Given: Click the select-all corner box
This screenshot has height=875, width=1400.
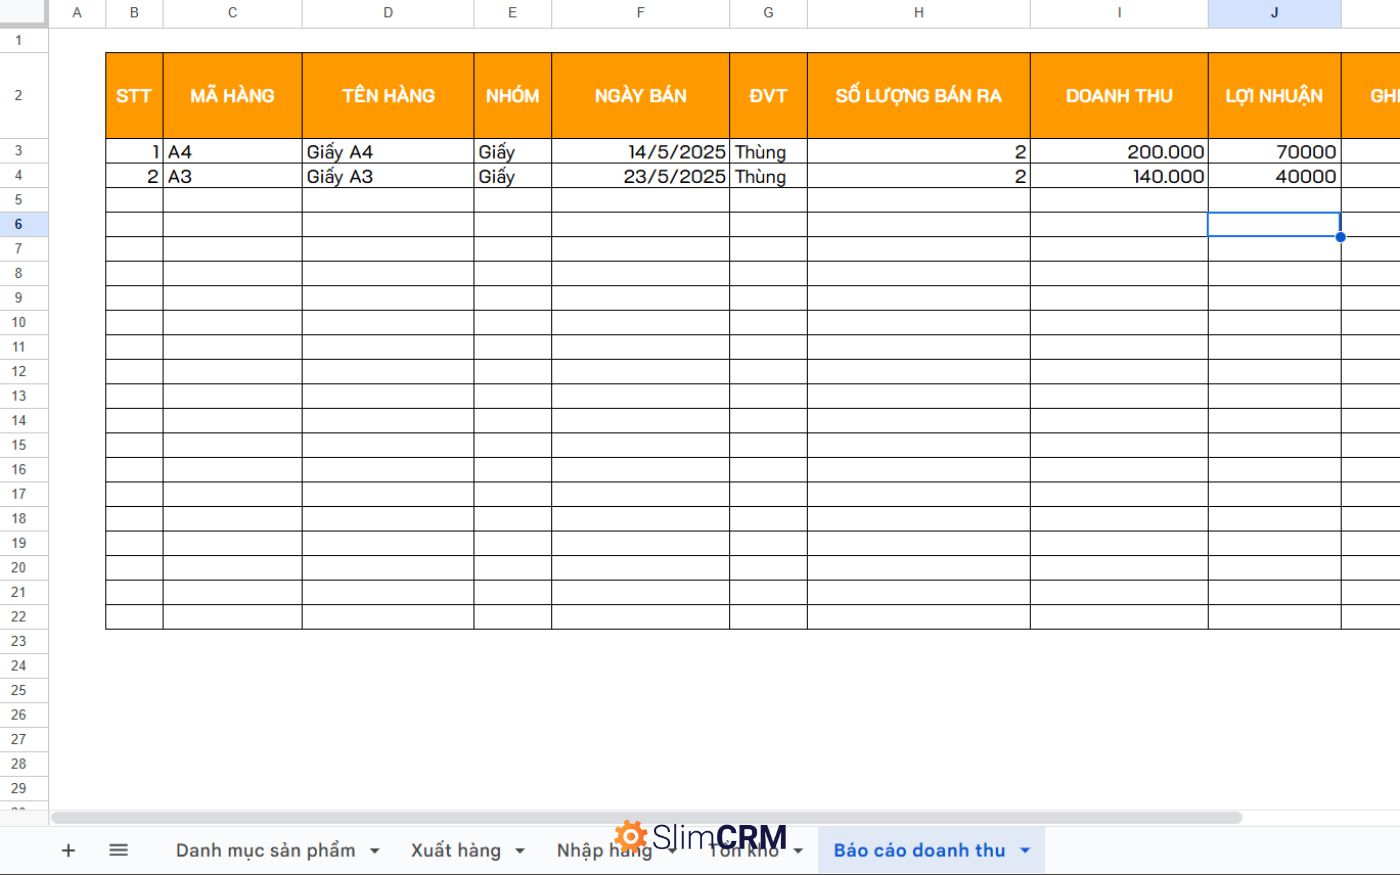Looking at the screenshot, I should coord(23,13).
